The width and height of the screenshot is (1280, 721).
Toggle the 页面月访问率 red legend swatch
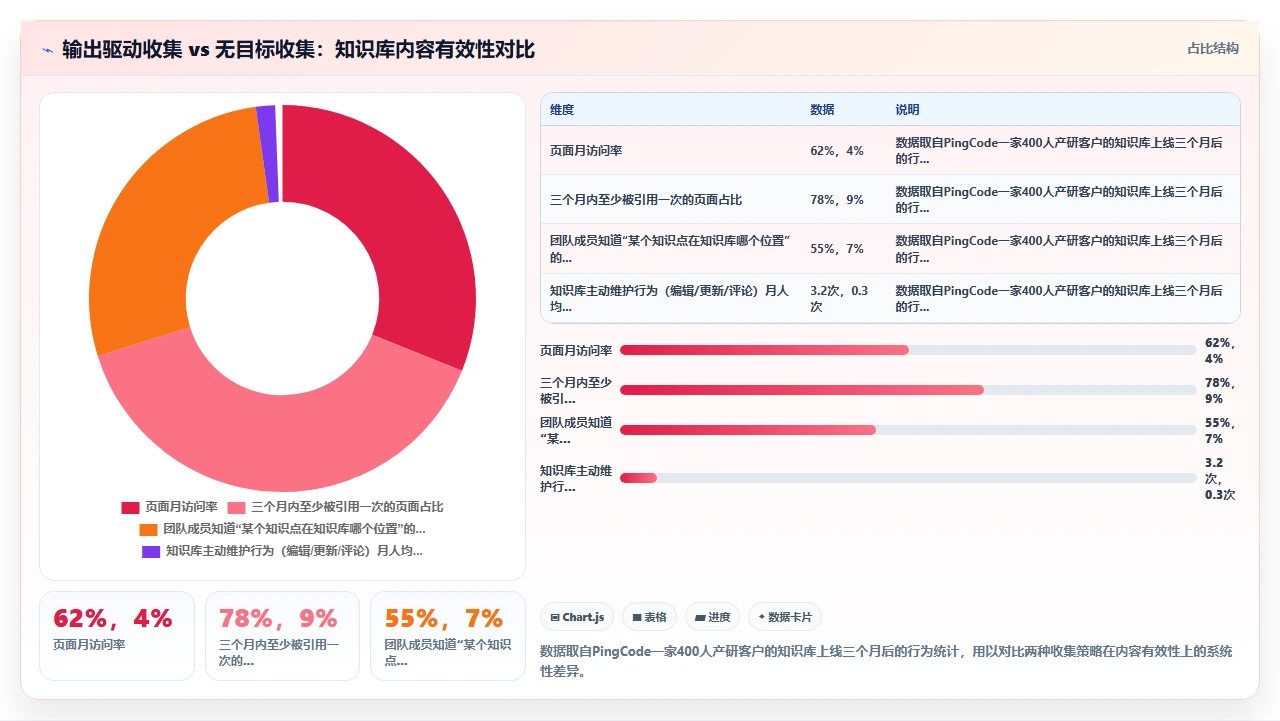(130, 507)
